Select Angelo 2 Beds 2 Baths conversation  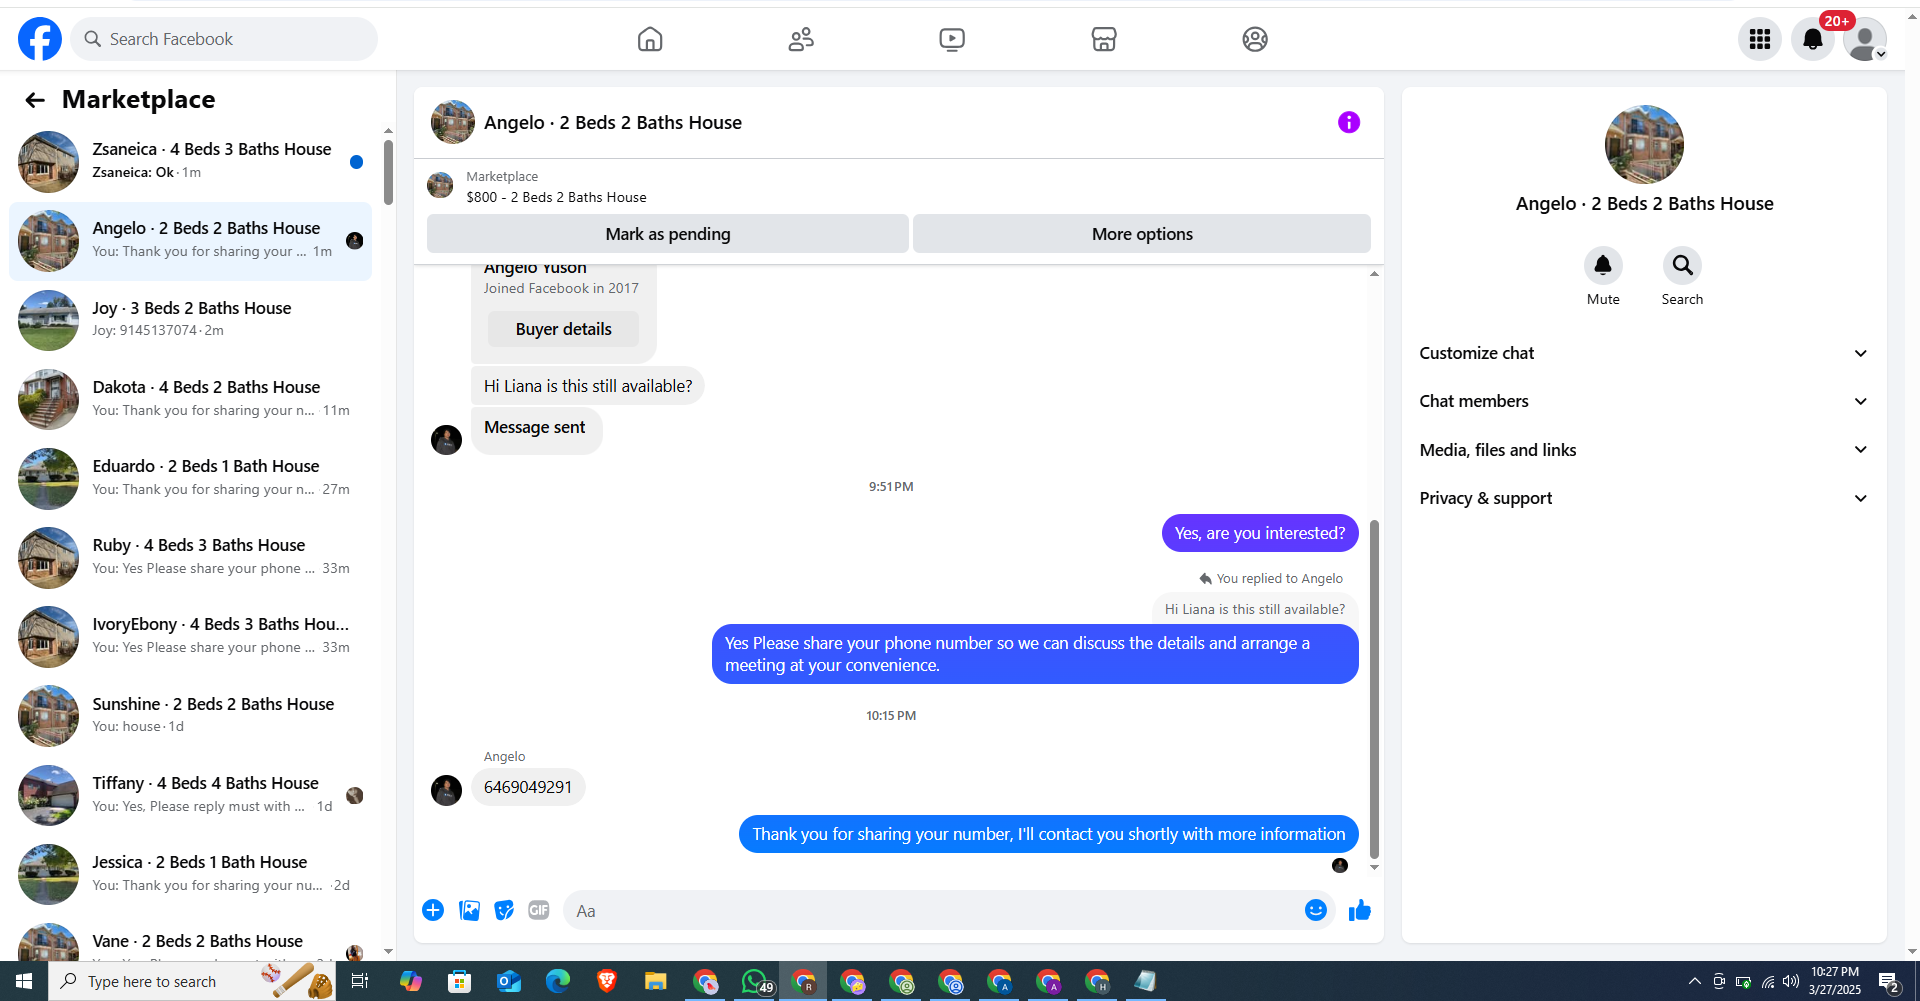click(x=190, y=241)
